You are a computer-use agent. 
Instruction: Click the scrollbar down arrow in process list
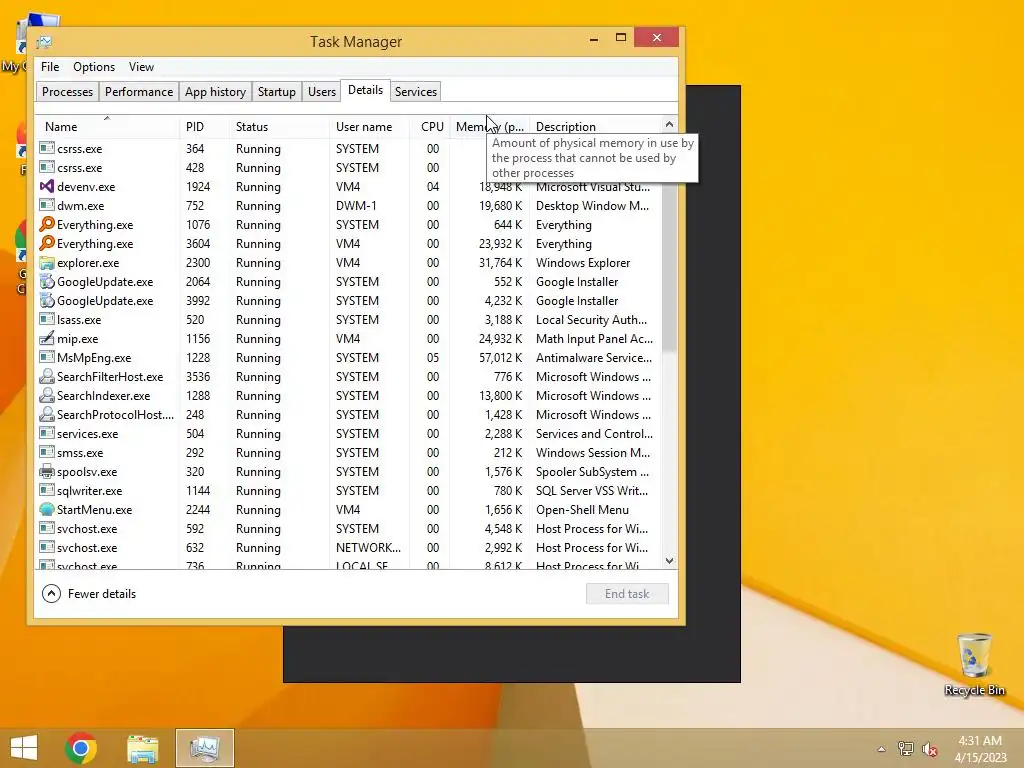pos(669,561)
